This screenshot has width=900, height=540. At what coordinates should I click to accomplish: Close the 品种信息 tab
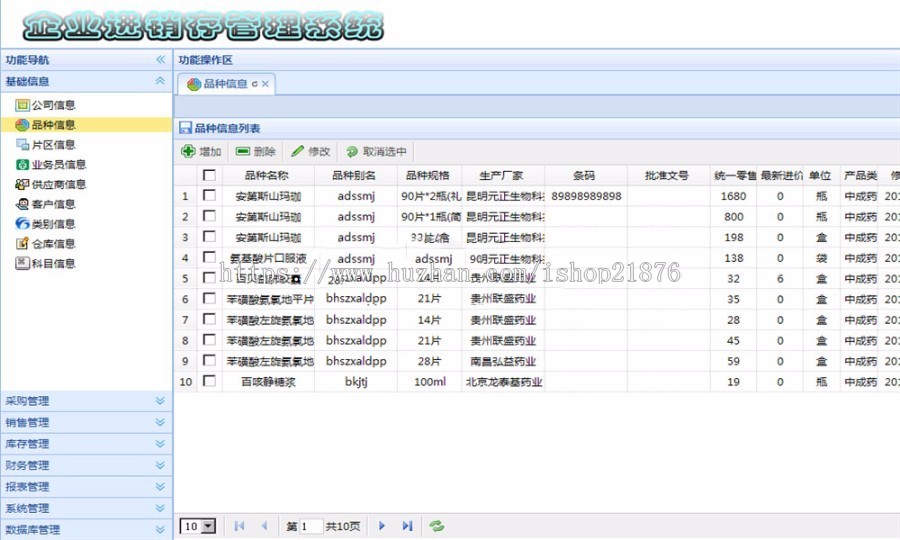265,84
